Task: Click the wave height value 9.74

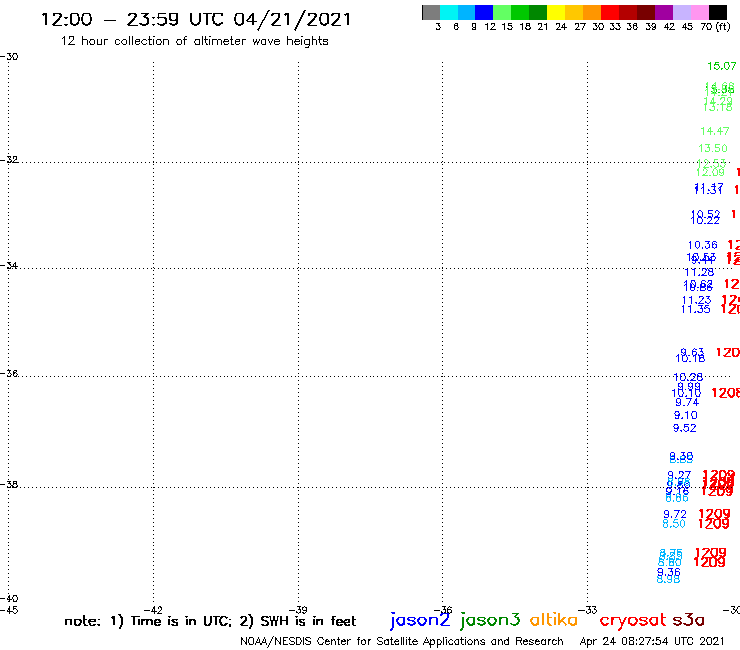Action: (x=687, y=402)
